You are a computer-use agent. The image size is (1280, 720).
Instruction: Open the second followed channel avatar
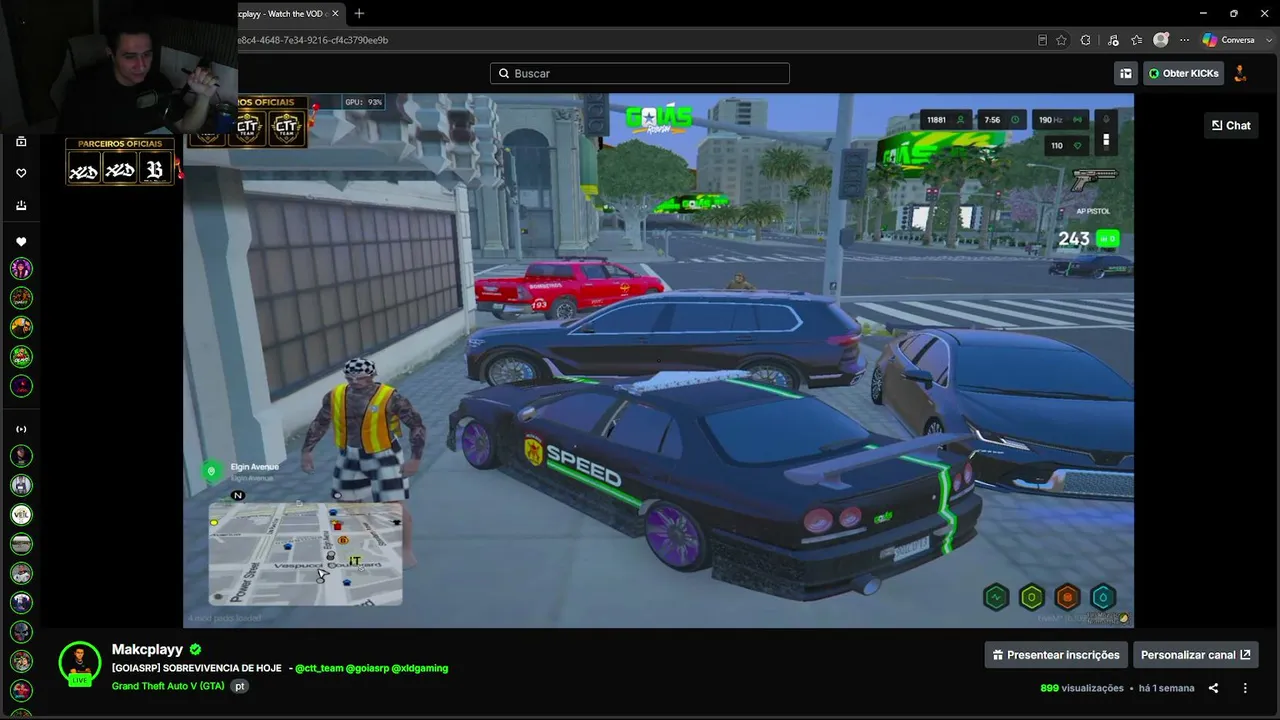[x=21, y=298]
